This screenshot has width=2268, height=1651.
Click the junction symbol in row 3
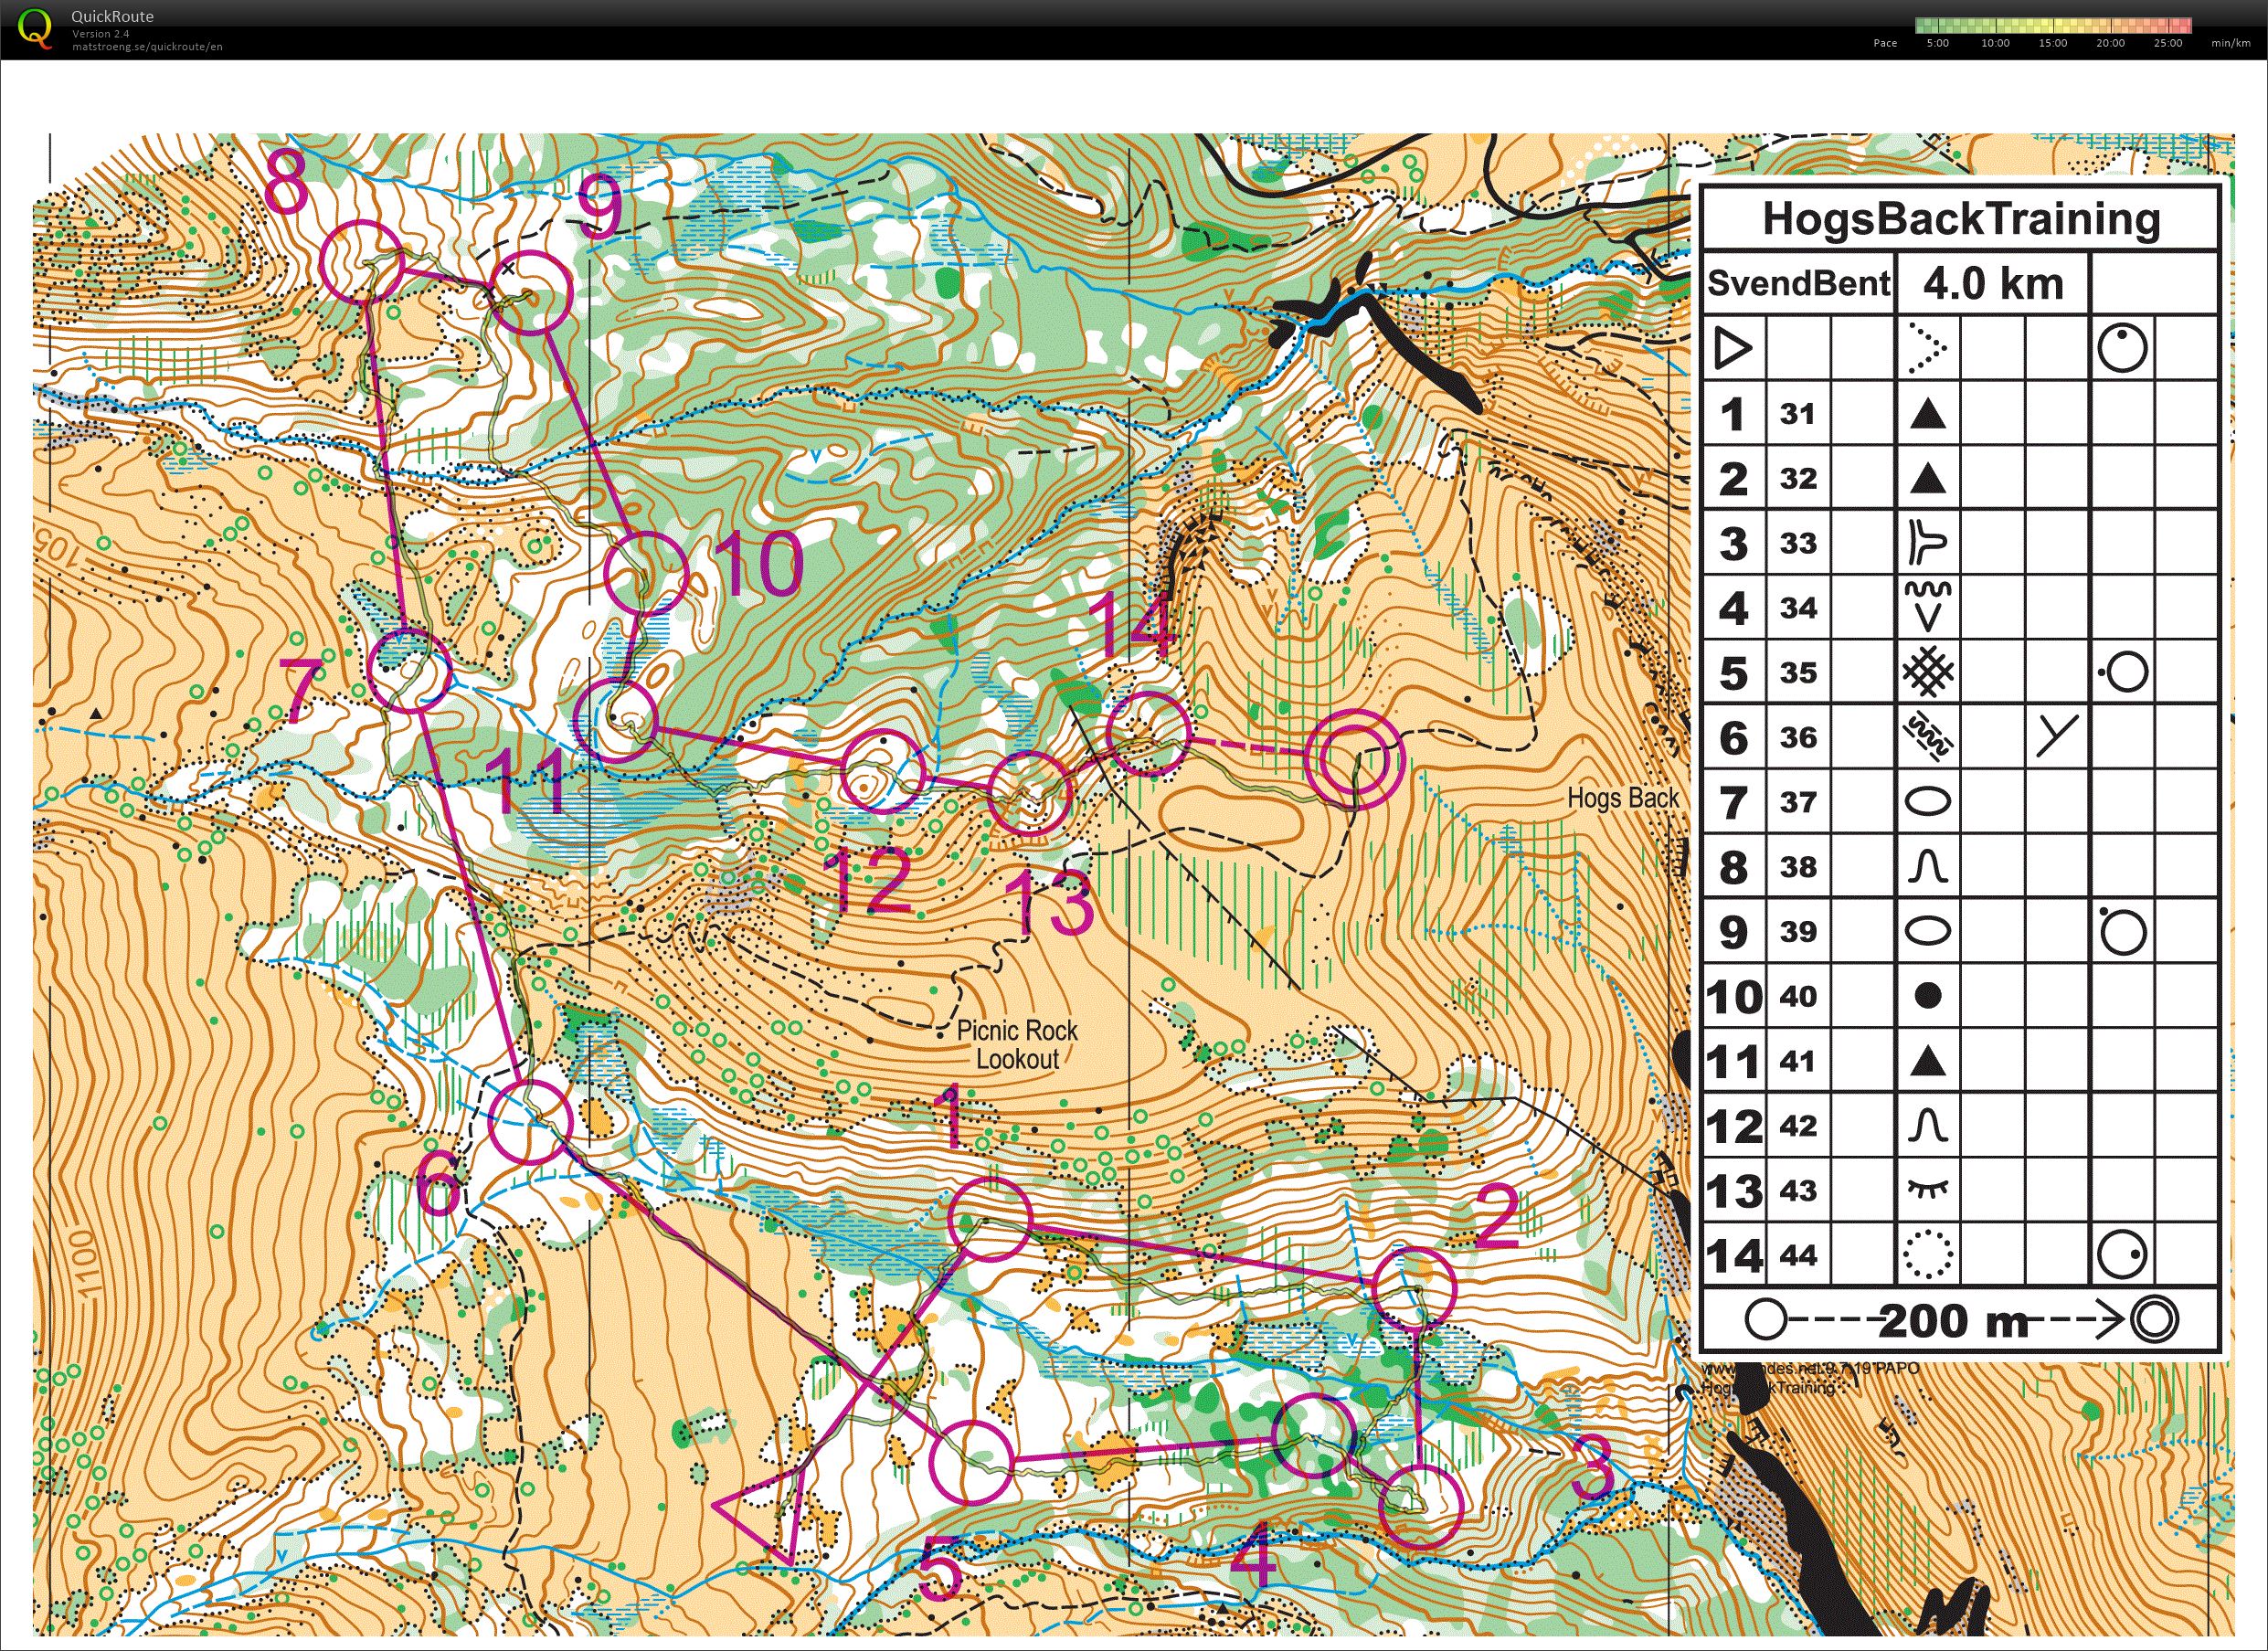1927,543
